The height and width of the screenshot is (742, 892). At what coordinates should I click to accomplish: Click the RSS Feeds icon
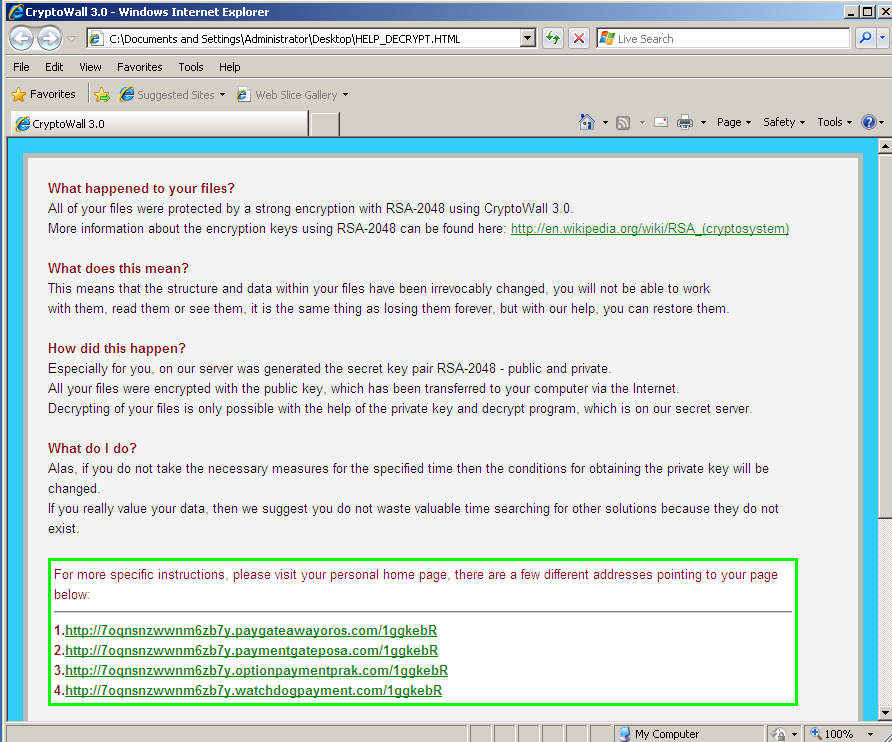click(623, 122)
